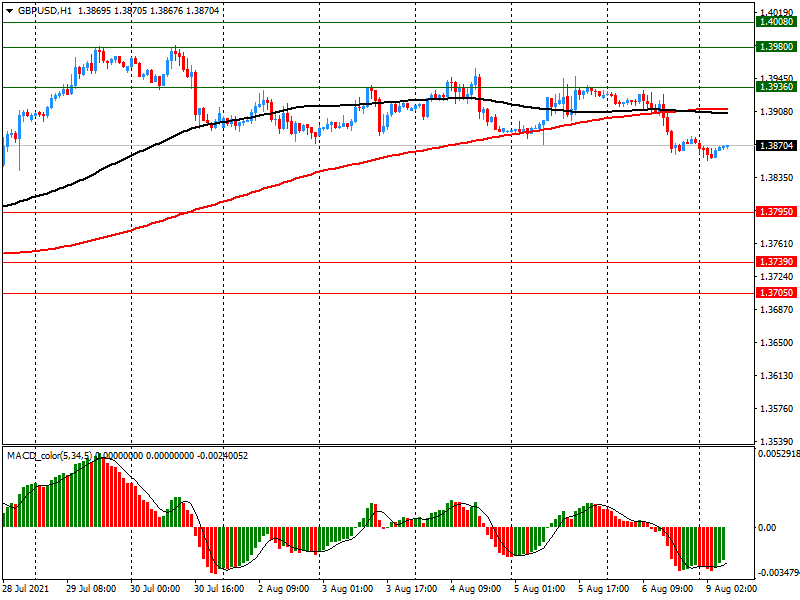Click the 5 Aug 17:00 time label
The image size is (800, 600).
pyautogui.click(x=604, y=589)
